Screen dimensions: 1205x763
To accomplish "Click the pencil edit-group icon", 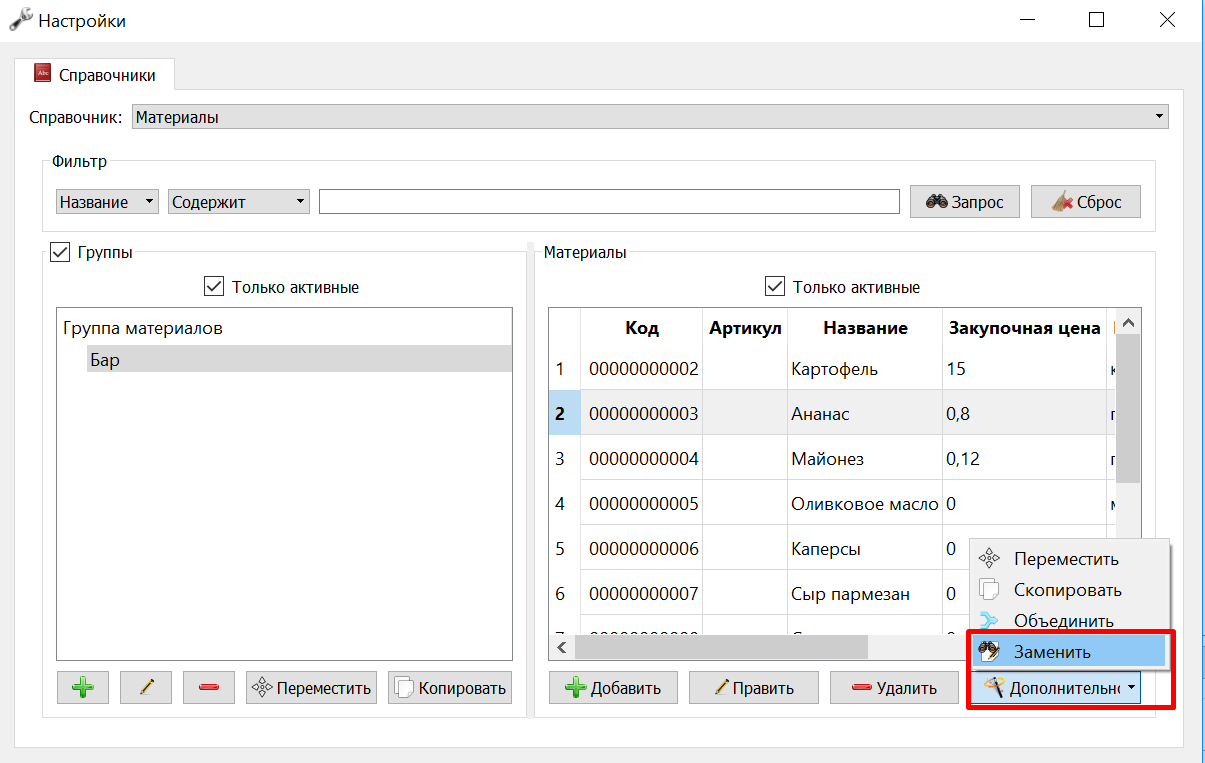I will coord(146,687).
